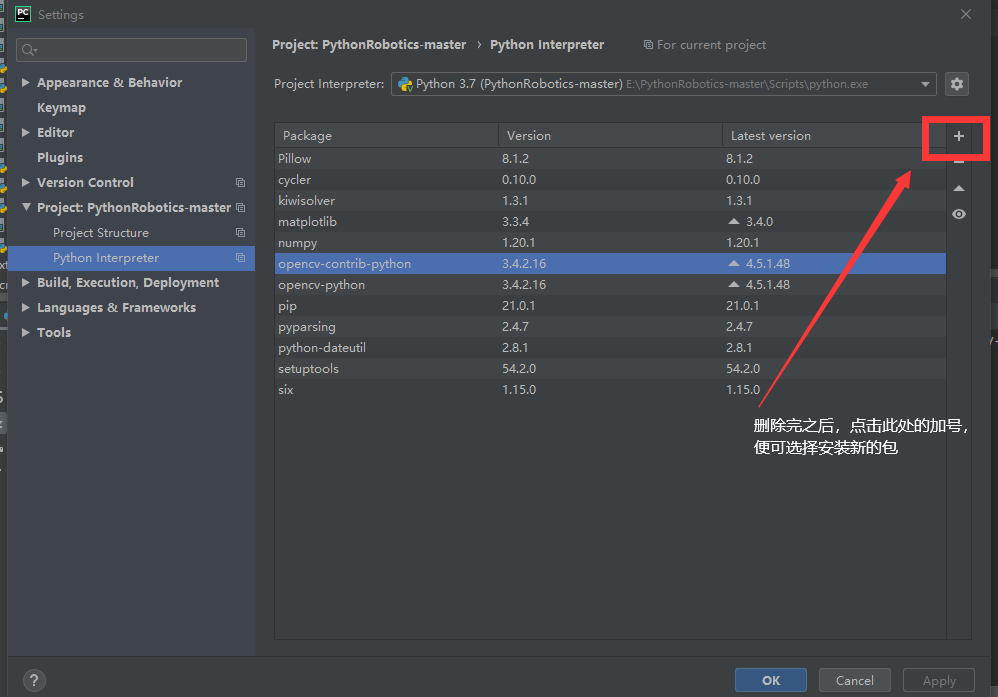Toggle the eye icon to show early releases
The height and width of the screenshot is (697, 998).
click(x=957, y=213)
